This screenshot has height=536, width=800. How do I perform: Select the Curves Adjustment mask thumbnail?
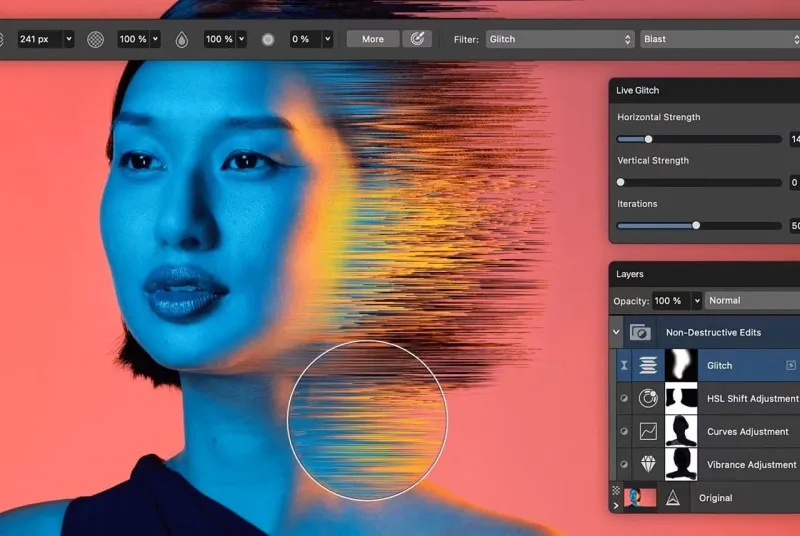tap(681, 431)
